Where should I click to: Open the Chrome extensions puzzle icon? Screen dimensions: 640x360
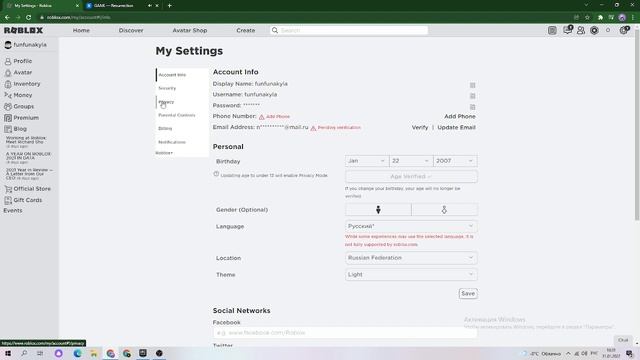600,17
